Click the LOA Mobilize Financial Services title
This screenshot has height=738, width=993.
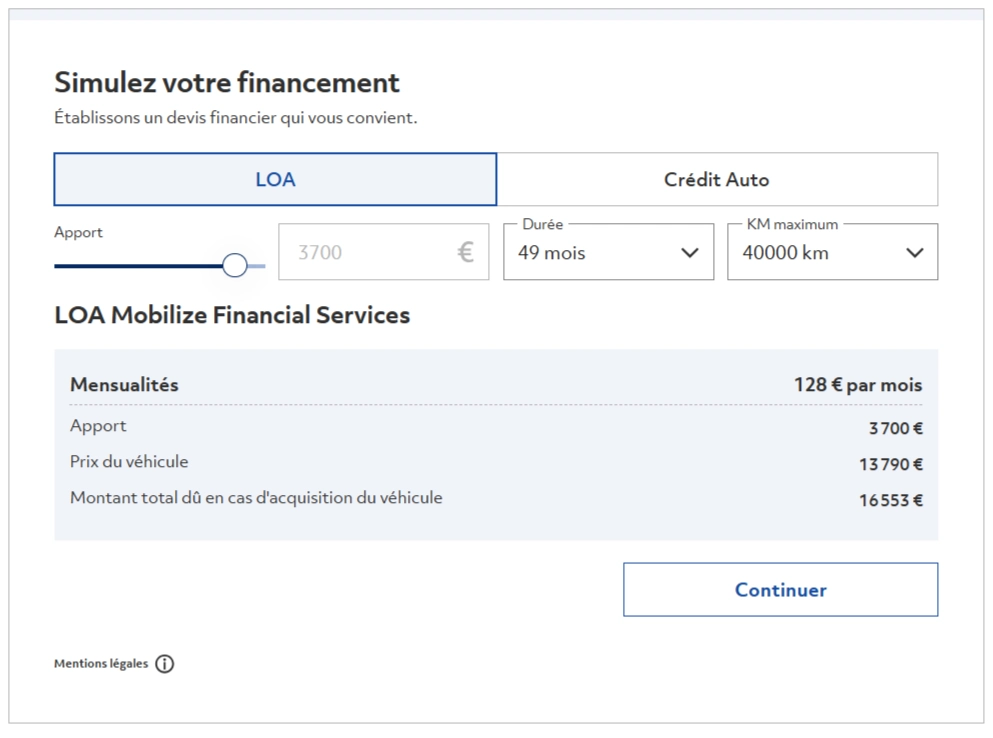tap(232, 315)
